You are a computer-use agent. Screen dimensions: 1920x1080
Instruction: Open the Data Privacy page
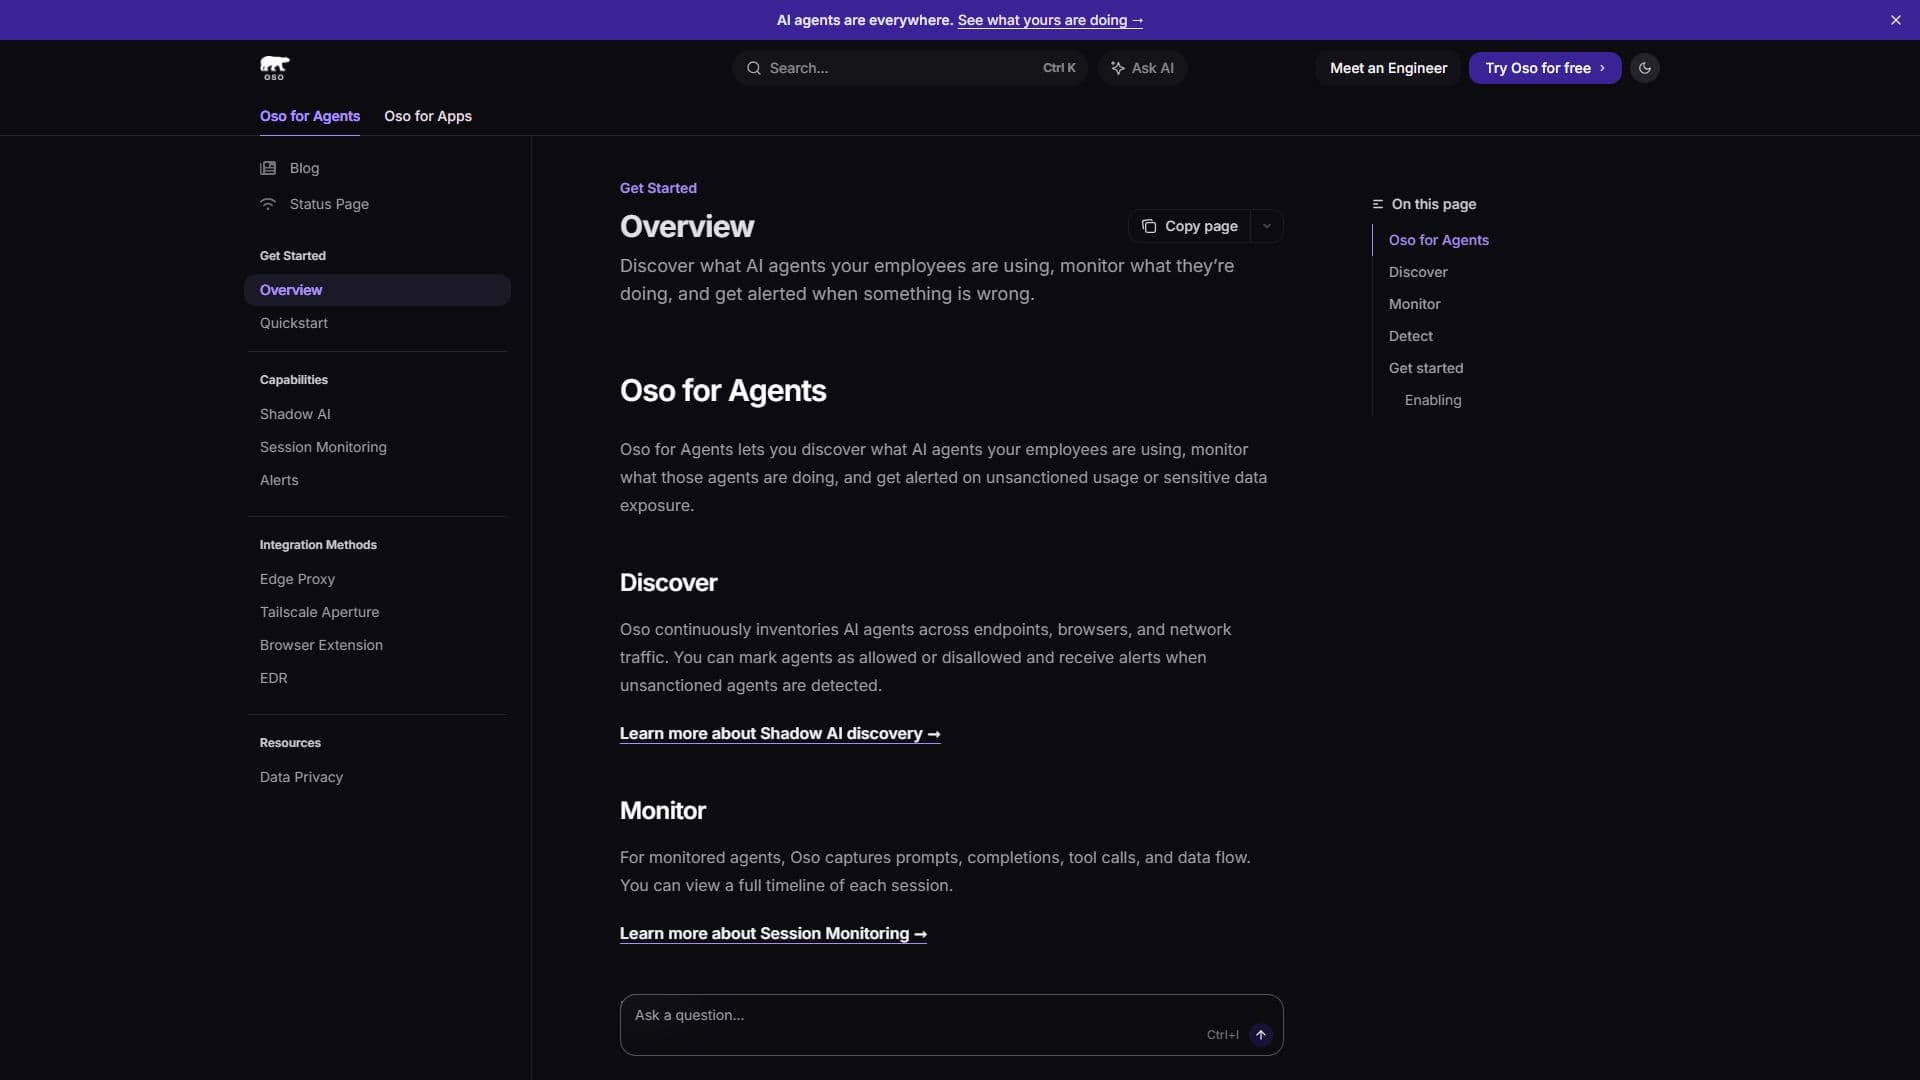click(377, 777)
